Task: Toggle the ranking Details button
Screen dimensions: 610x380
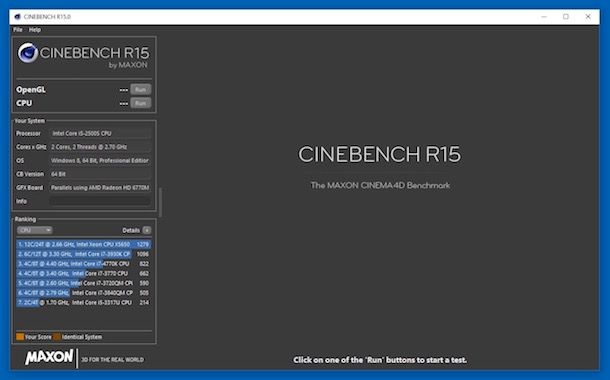Action: point(147,230)
